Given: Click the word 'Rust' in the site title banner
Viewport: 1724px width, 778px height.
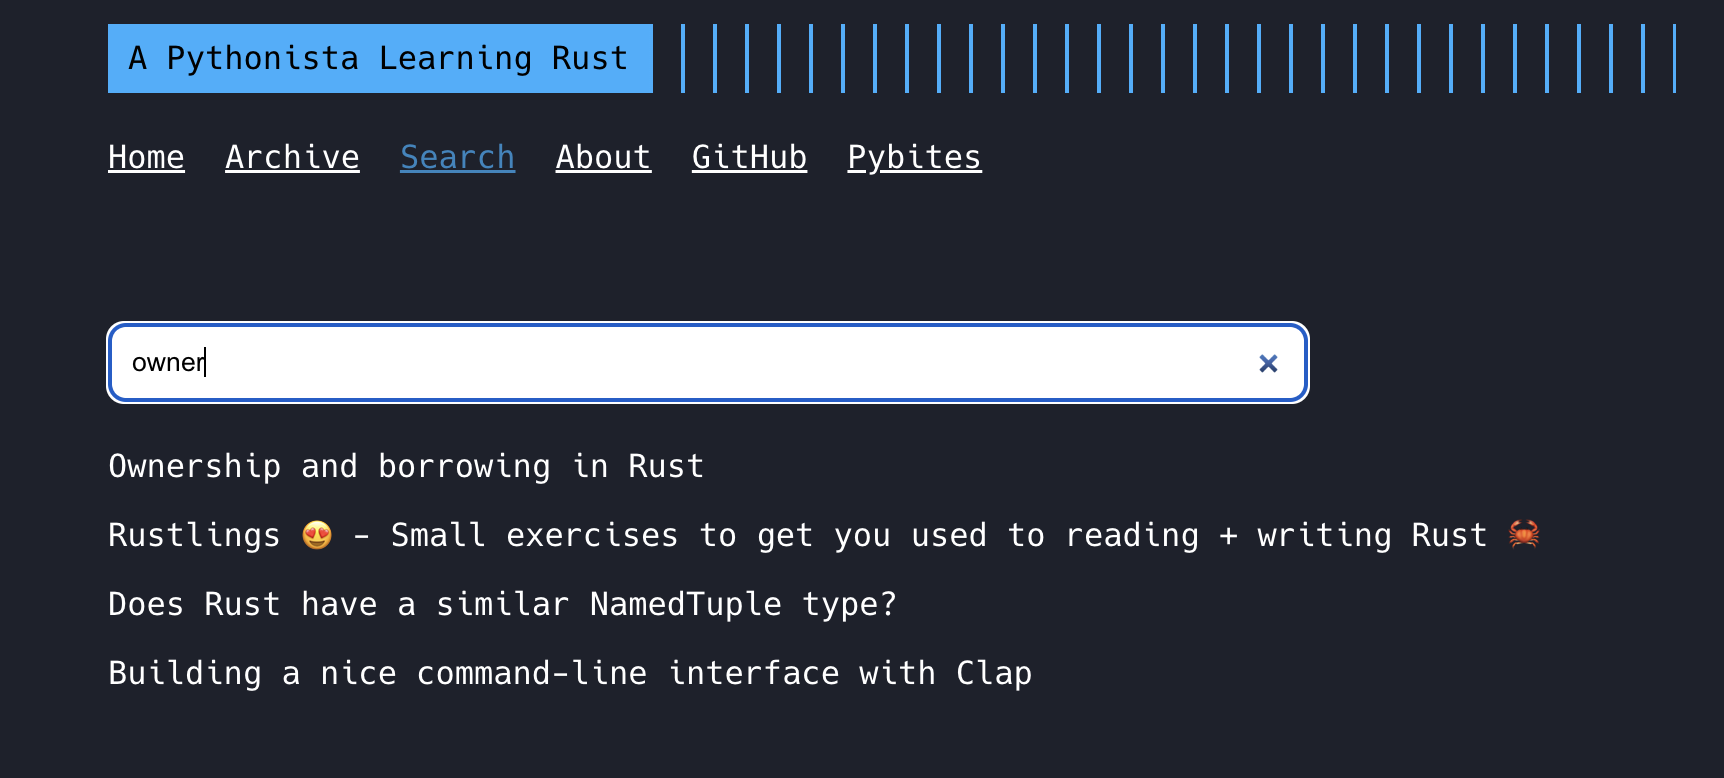Looking at the screenshot, I should click(590, 58).
